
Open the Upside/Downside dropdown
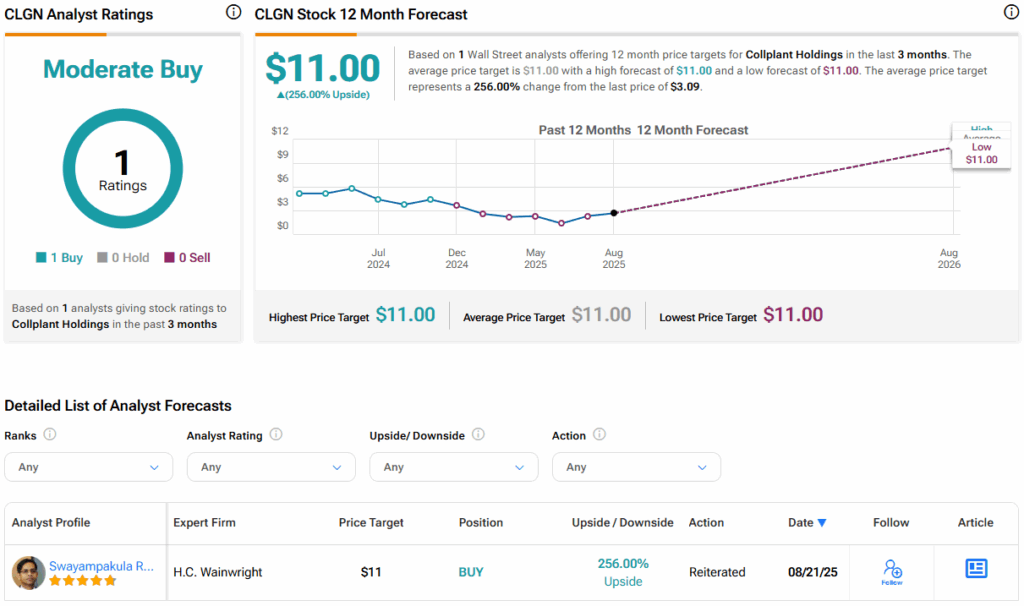click(453, 467)
